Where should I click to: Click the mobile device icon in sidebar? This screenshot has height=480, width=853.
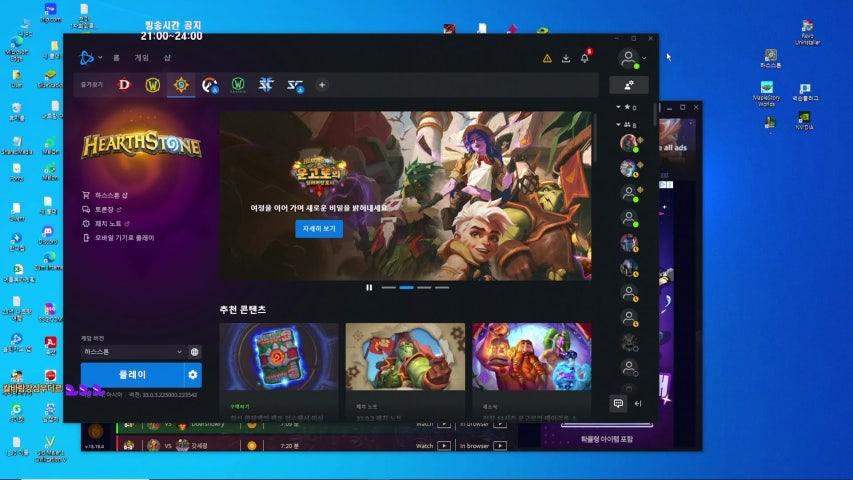86,238
